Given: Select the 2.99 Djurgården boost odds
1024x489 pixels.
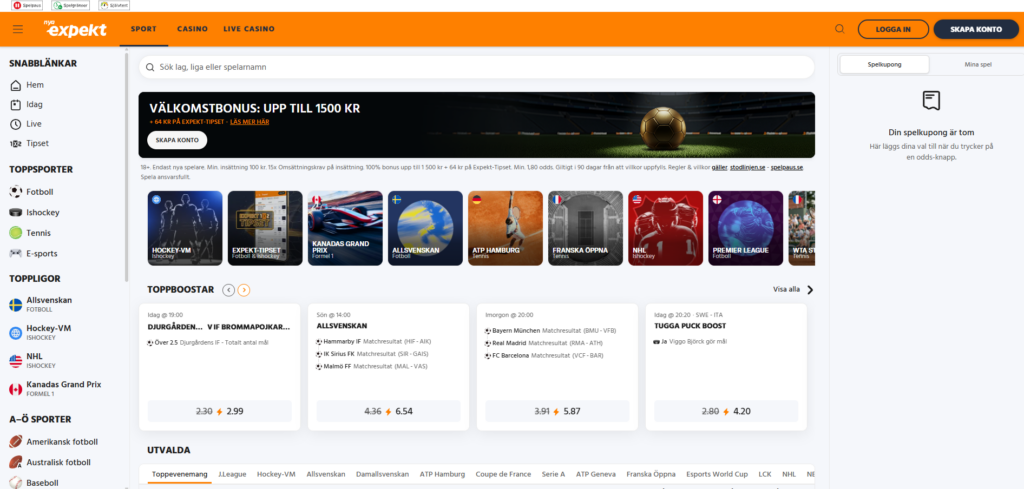Looking at the screenshot, I should [219, 411].
